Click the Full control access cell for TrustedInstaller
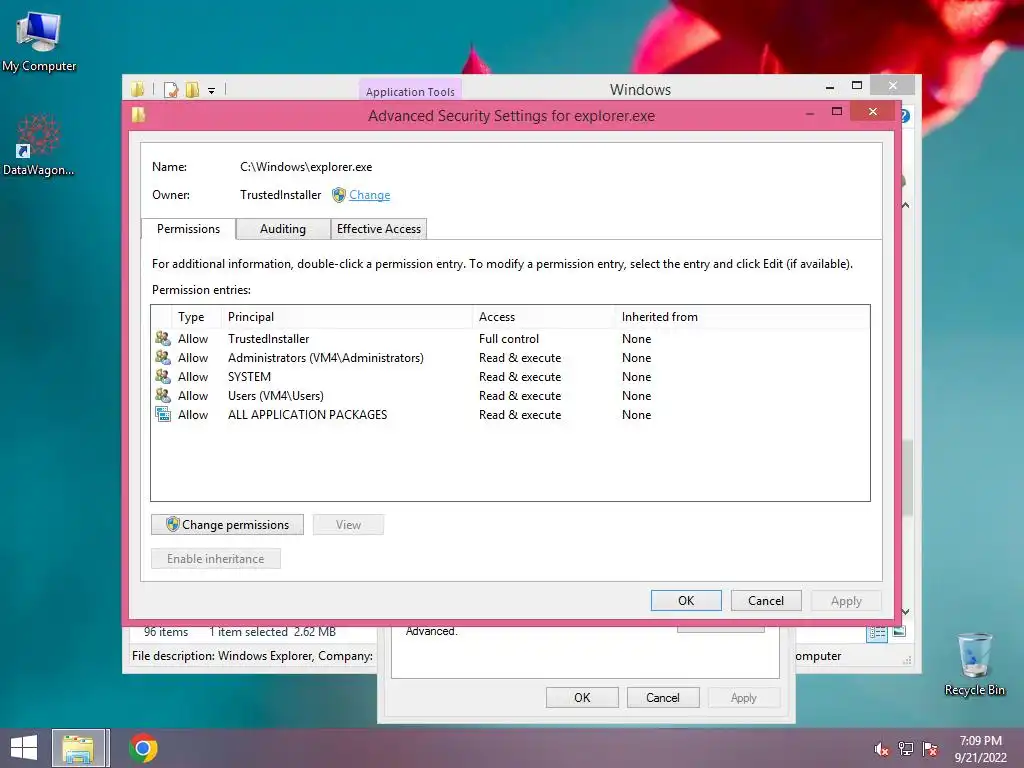The height and width of the screenshot is (768, 1024). 509,339
